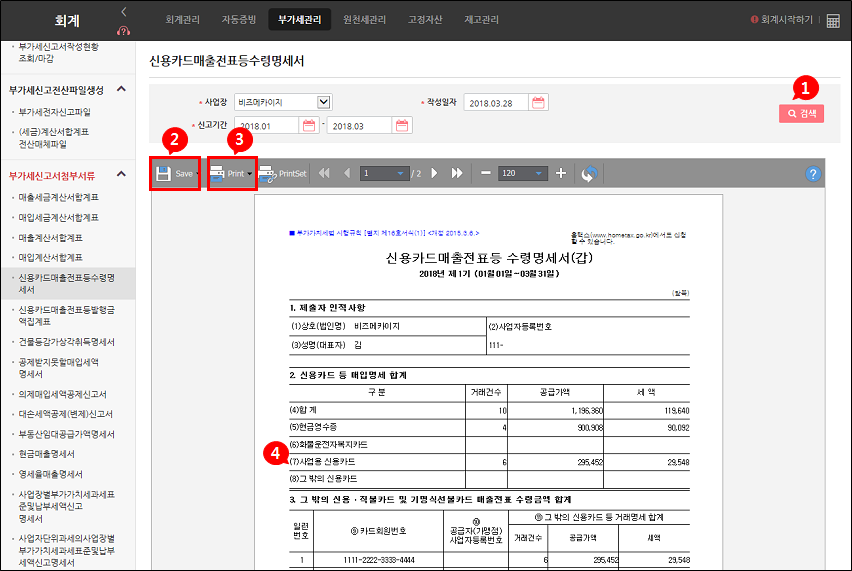The image size is (852, 571).
Task: Open 매출세금계산서합계표 in sidebar
Action: 59,197
